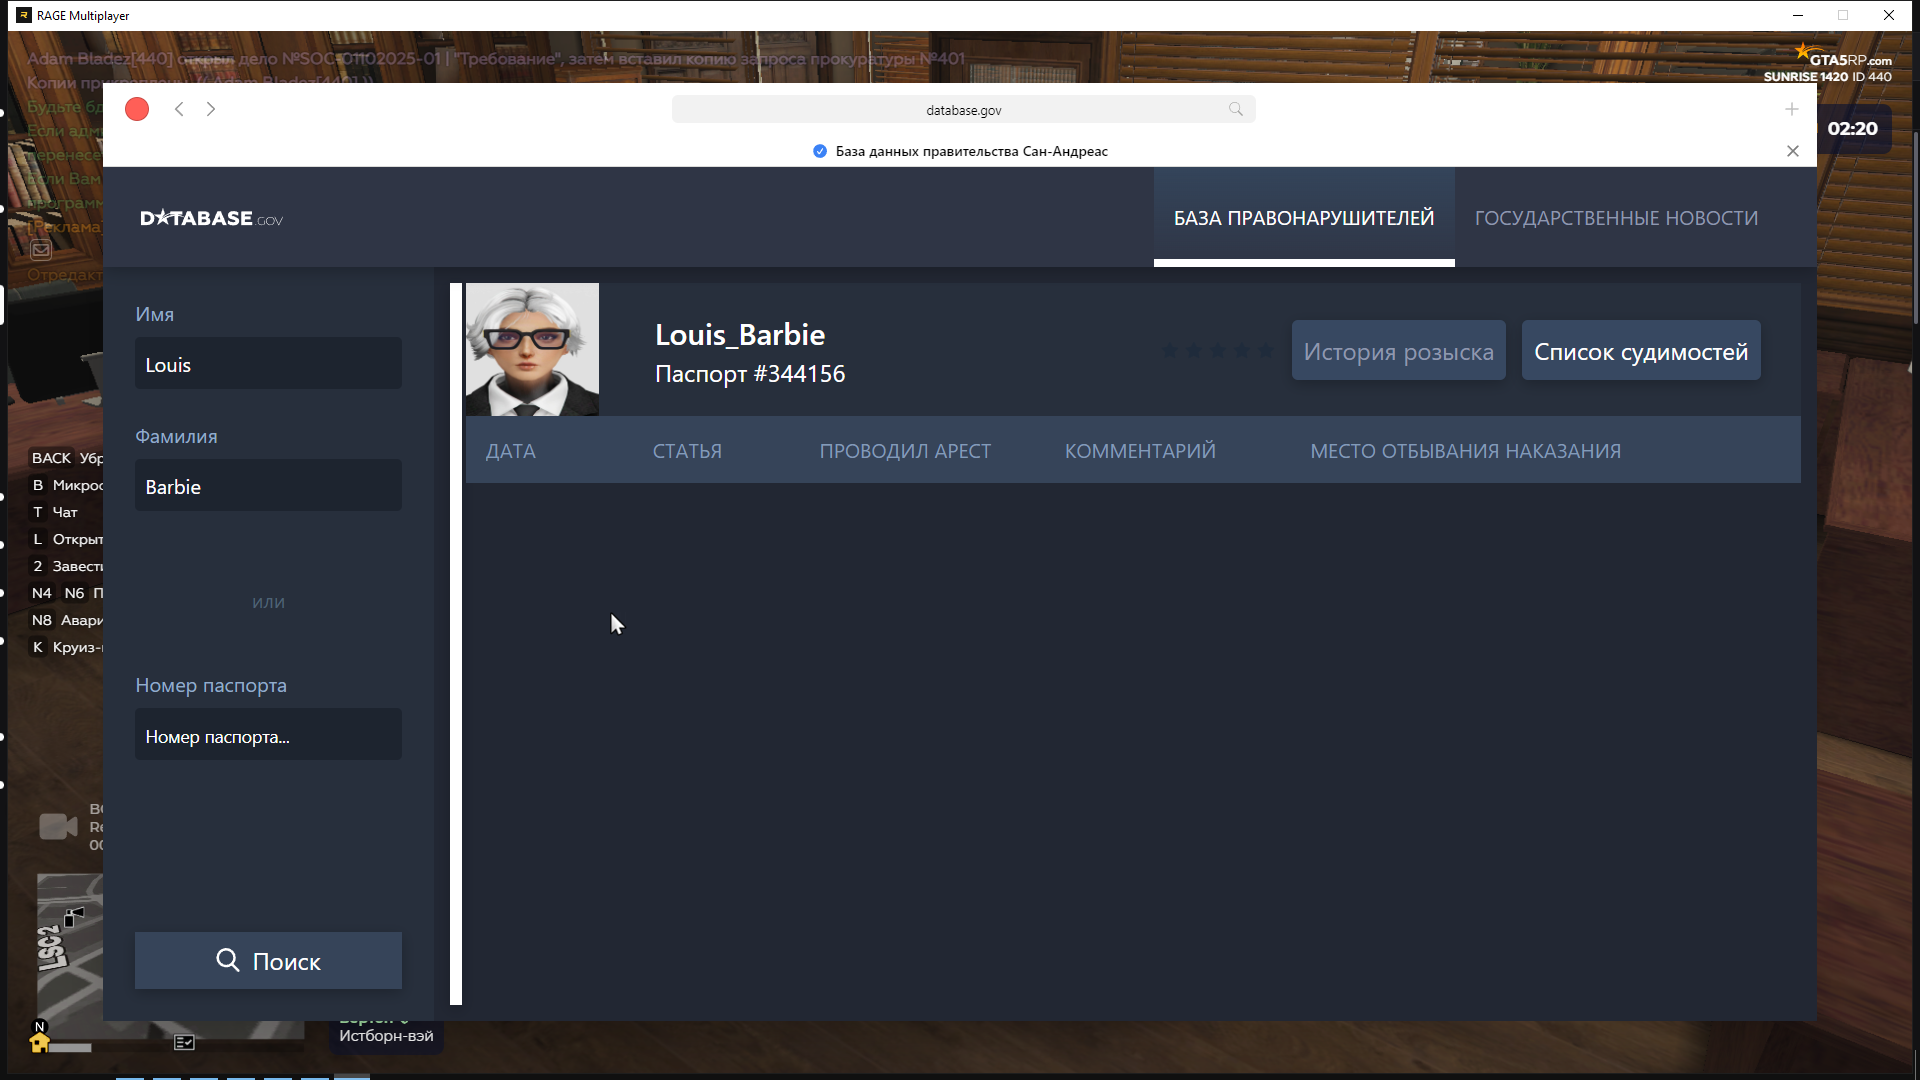Click the DATABASE.gov logo
Viewport: 1920px width, 1080px height.
211,218
